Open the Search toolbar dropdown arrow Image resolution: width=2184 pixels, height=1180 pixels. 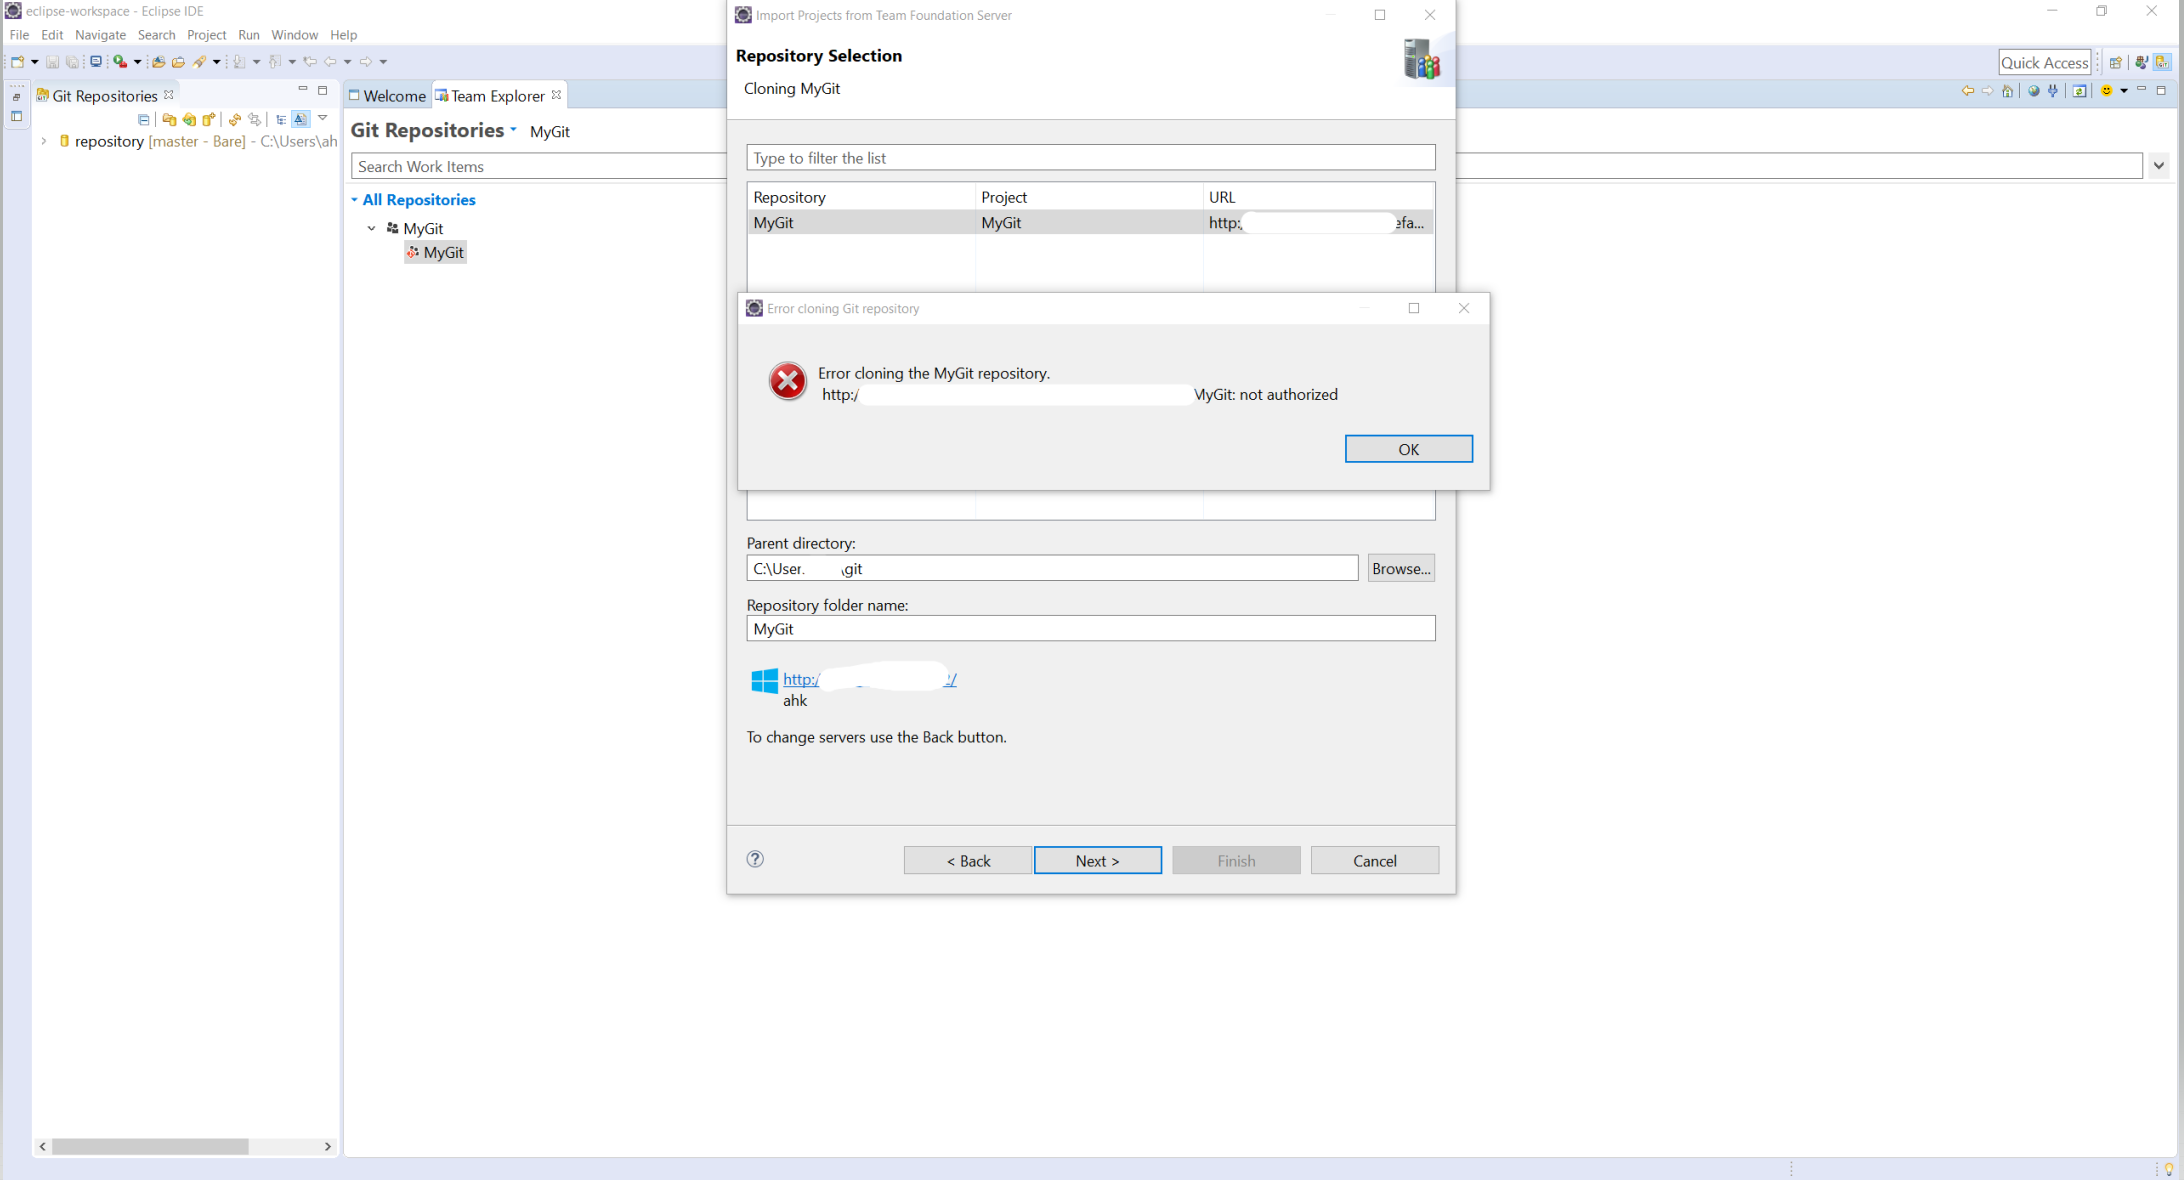pyautogui.click(x=216, y=62)
